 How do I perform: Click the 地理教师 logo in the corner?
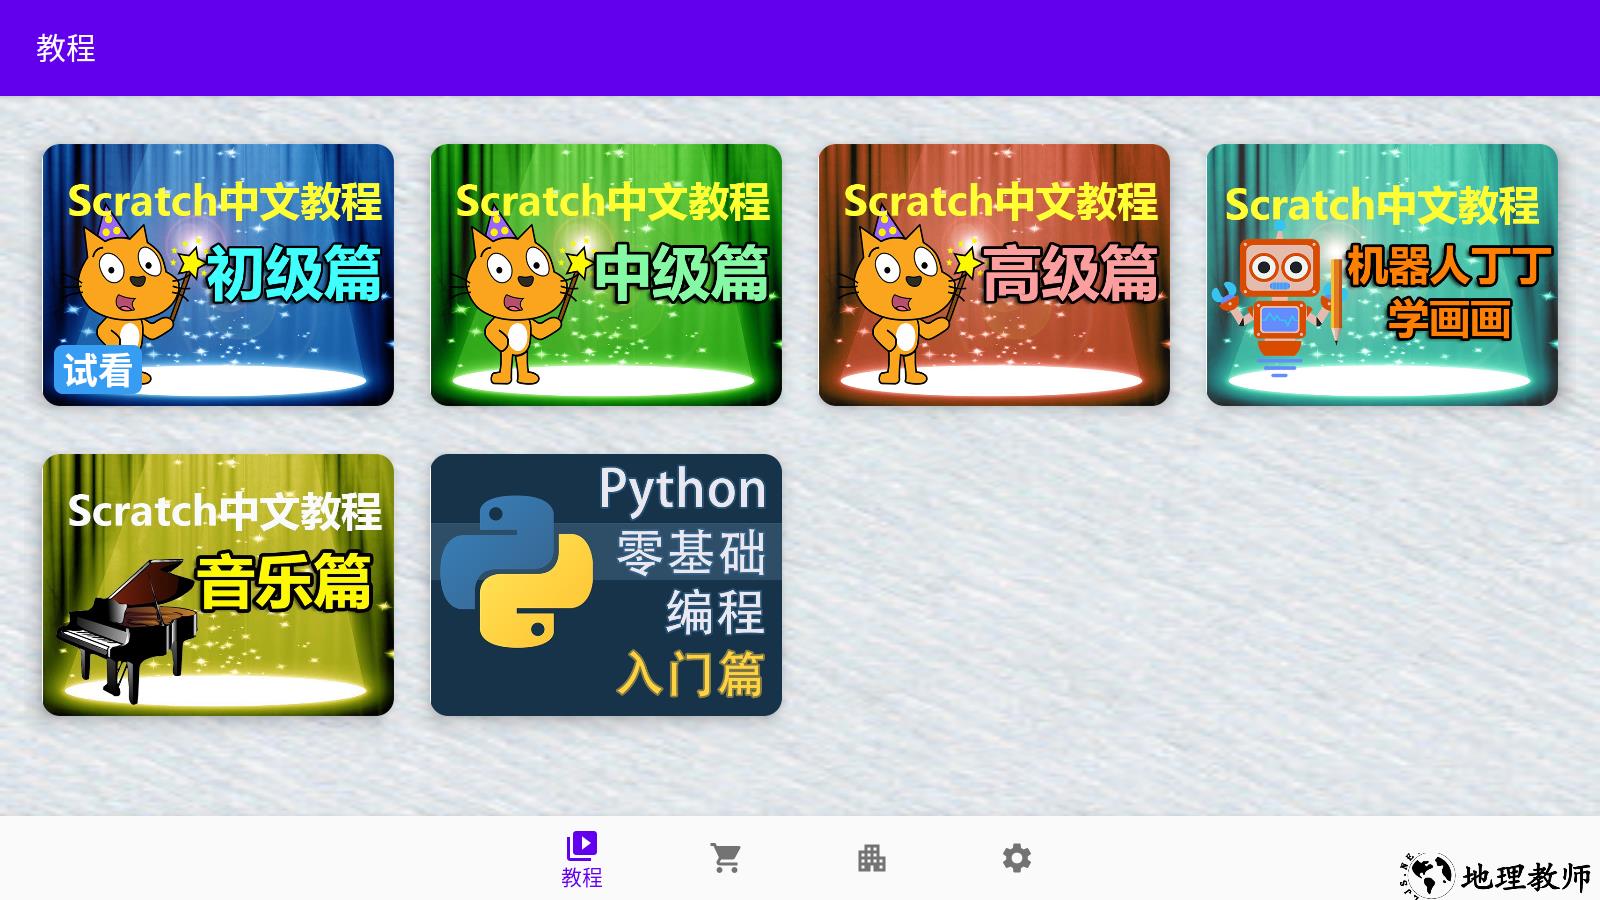click(1495, 876)
